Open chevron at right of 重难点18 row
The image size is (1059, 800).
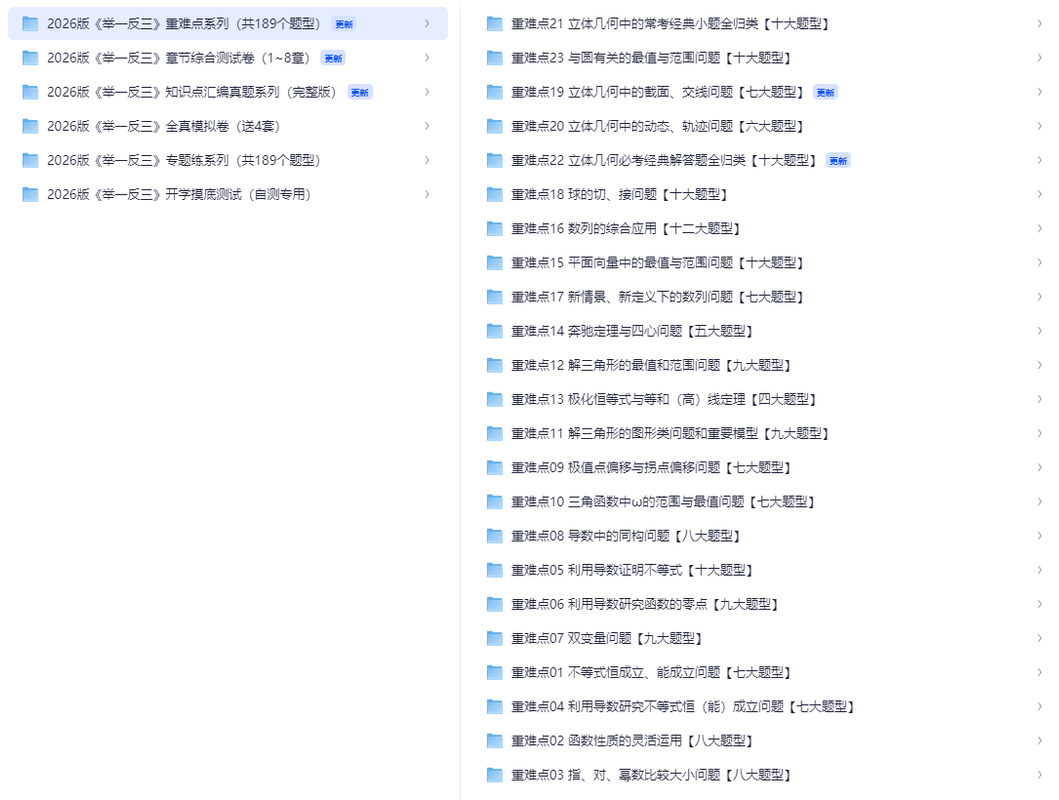1039,194
